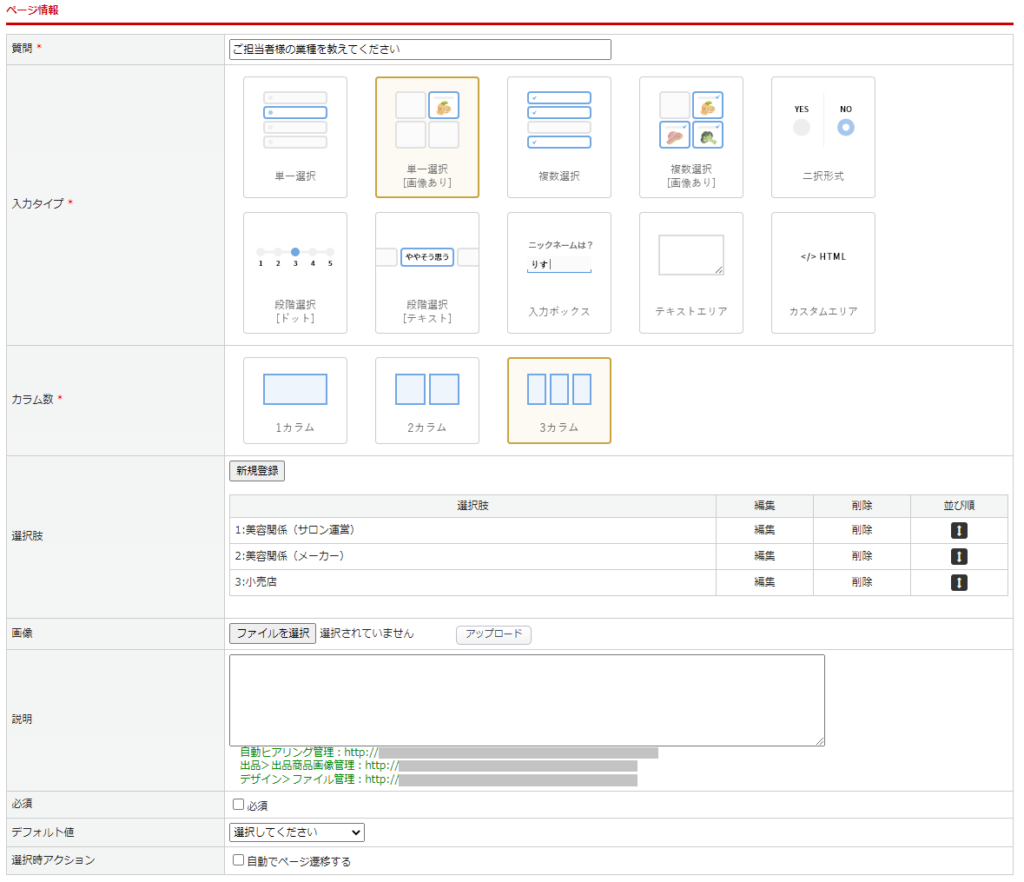1024x882 pixels.
Task: Select the 2カラム layout tile
Action: [x=427, y=400]
